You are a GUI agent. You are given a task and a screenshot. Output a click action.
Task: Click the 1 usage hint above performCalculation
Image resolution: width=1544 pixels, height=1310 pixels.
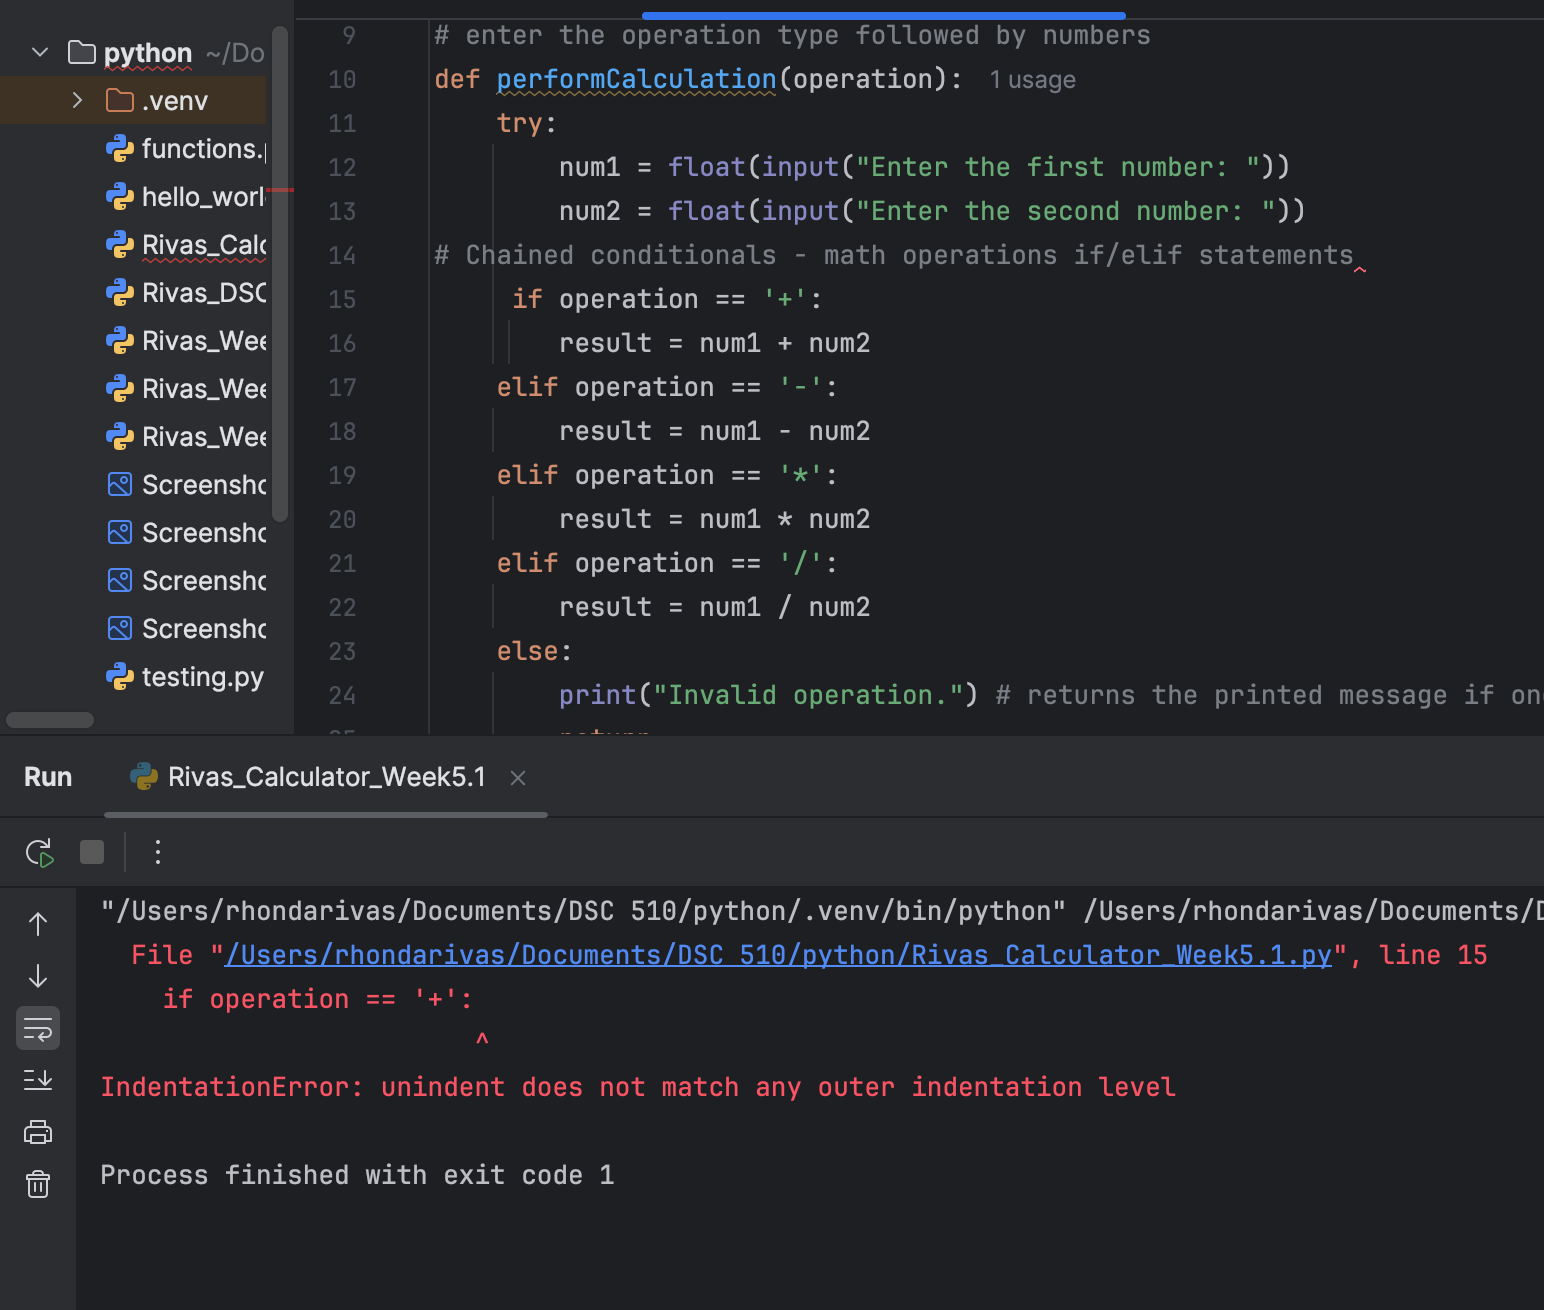pyautogui.click(x=1032, y=79)
